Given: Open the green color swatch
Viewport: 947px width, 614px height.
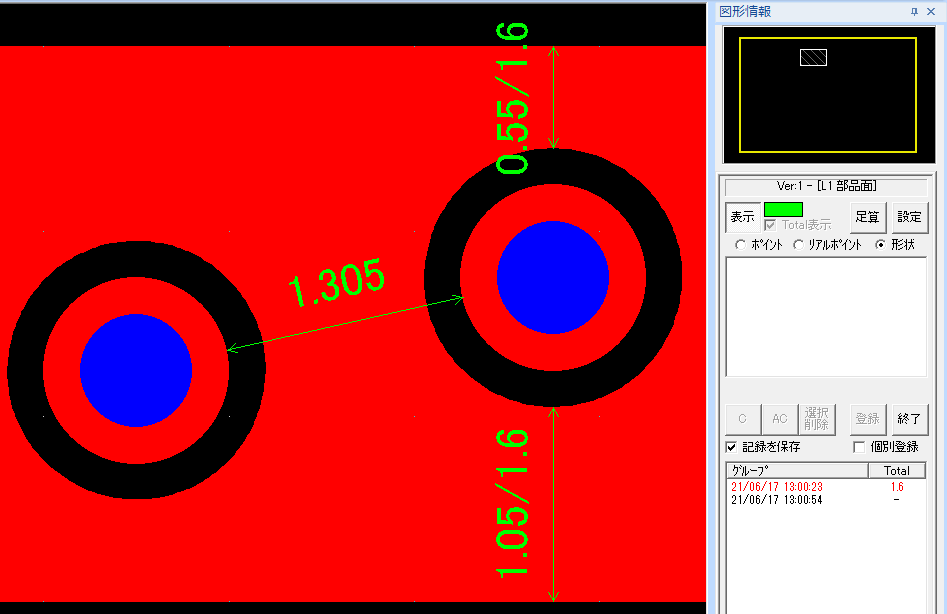Looking at the screenshot, I should [783, 209].
